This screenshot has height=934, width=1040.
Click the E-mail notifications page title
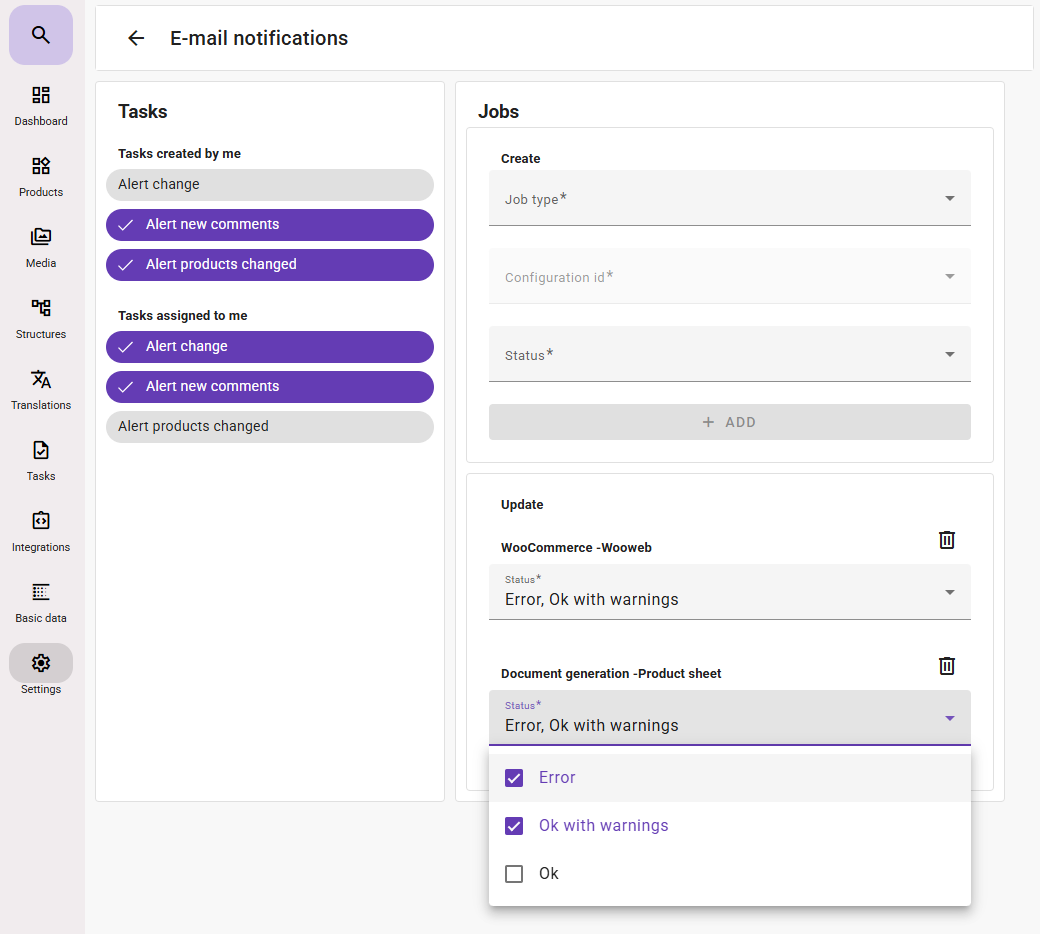[259, 38]
